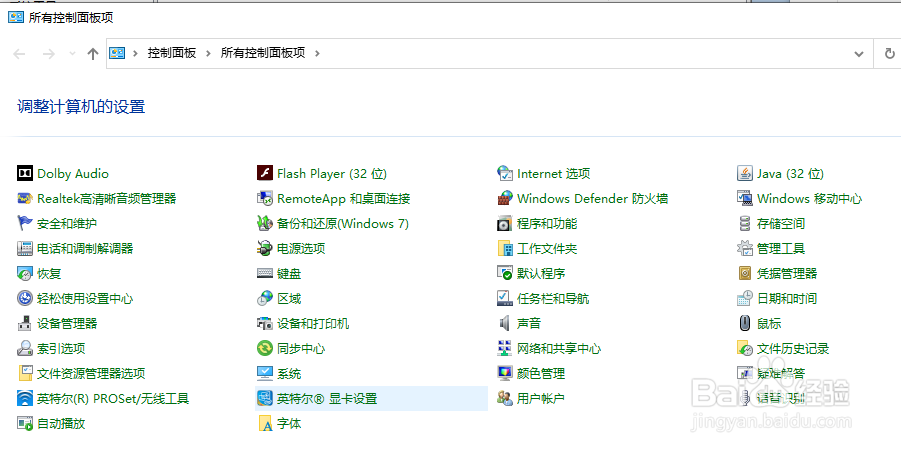Click the 日期和时间 icon
901x452 pixels.
[745, 298]
